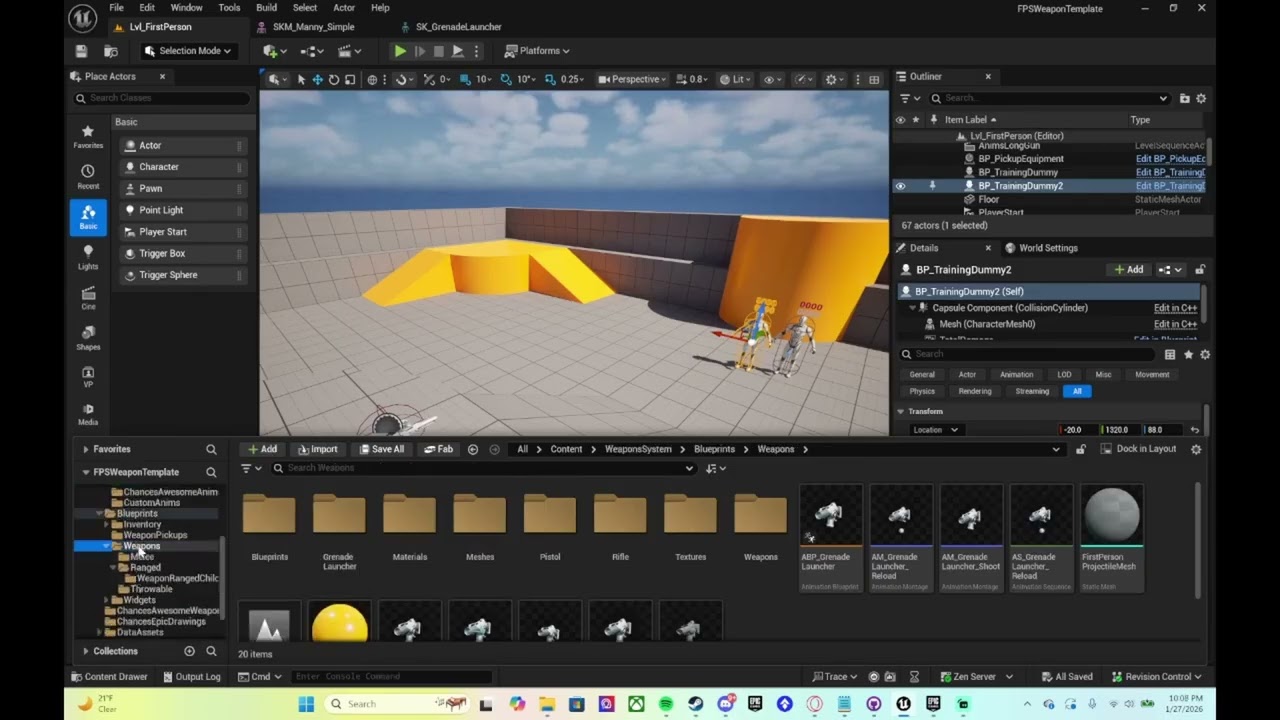
Task: Open the cinematics clapperboard menu
Action: click(349, 51)
